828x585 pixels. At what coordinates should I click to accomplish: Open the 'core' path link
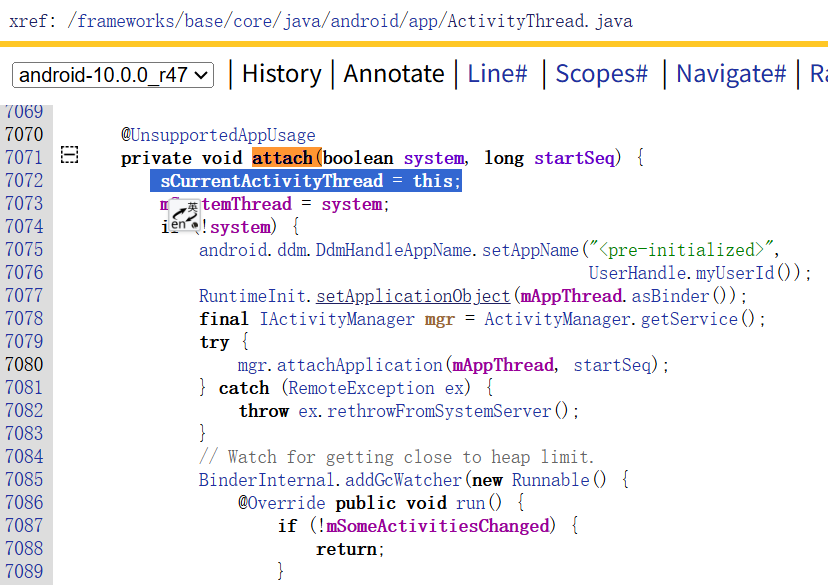pyautogui.click(x=252, y=21)
